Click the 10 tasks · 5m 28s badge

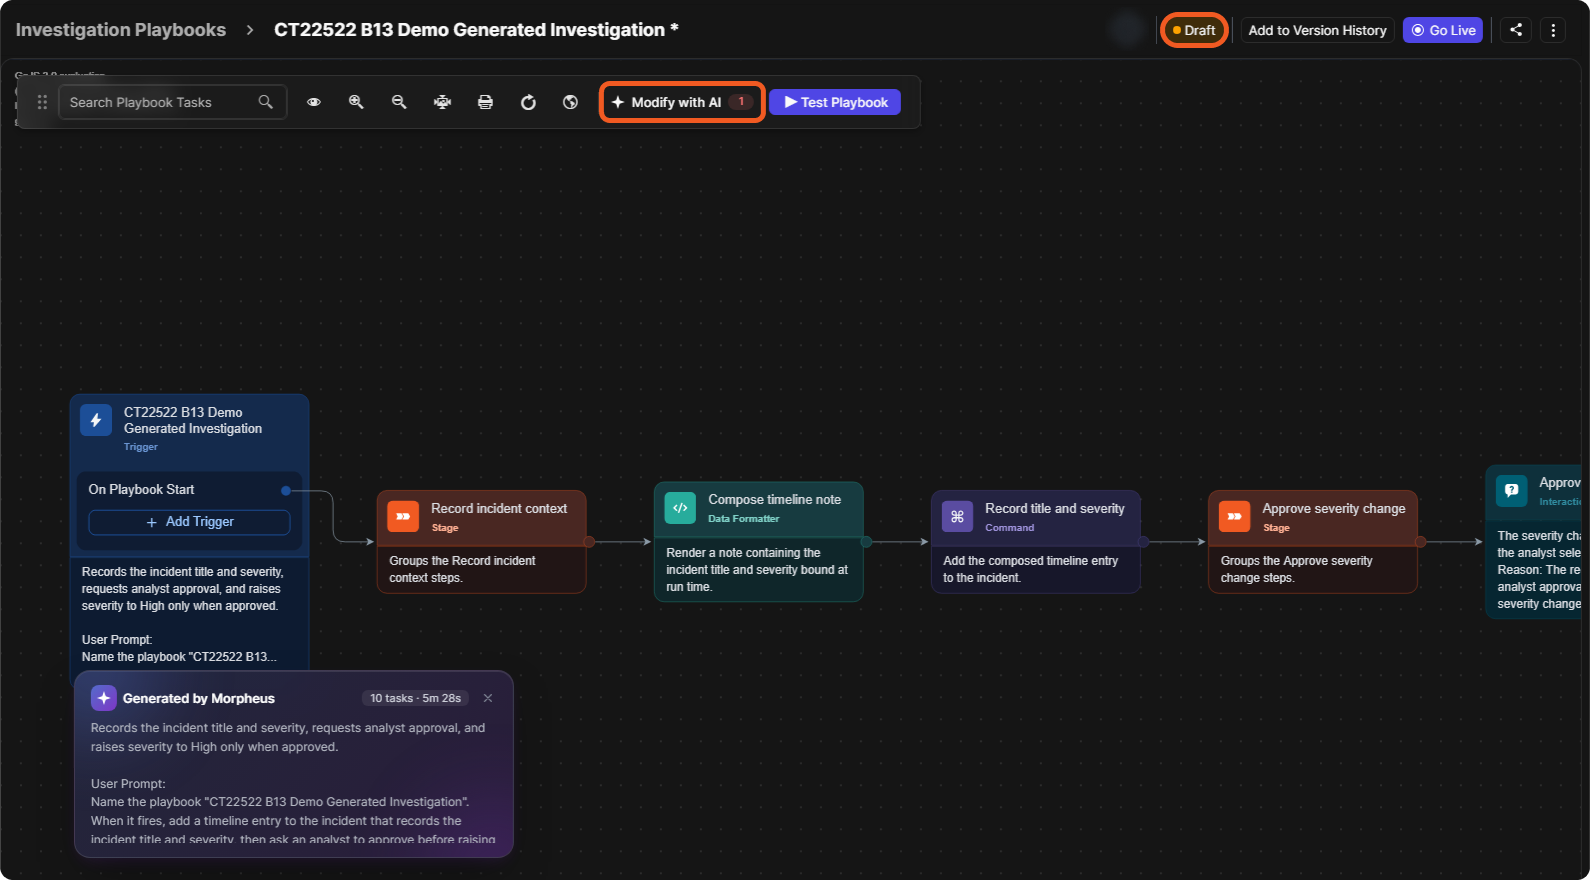415,698
